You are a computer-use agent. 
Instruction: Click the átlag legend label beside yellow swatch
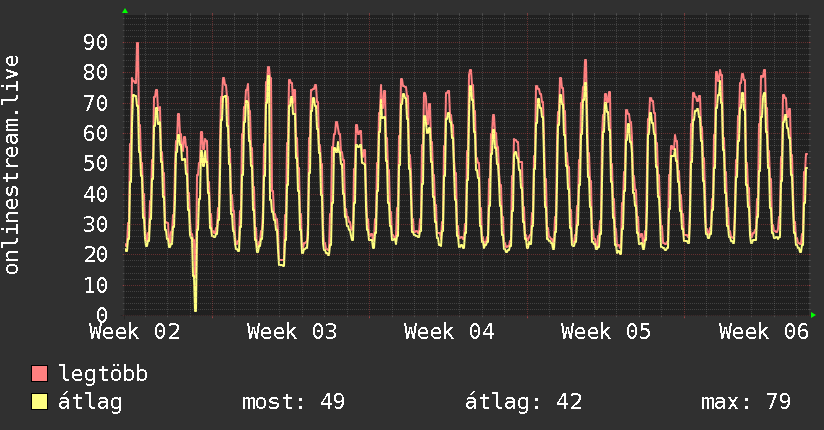coord(90,402)
